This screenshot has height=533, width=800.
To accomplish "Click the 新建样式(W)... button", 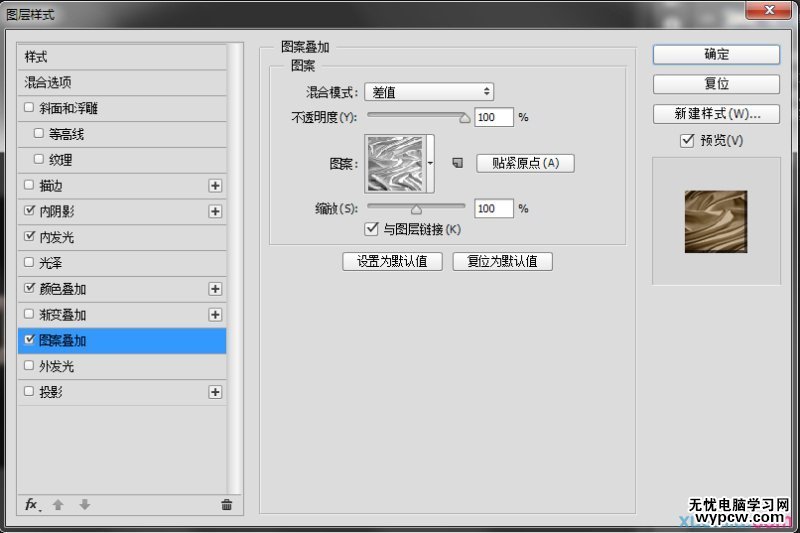I will 716,114.
